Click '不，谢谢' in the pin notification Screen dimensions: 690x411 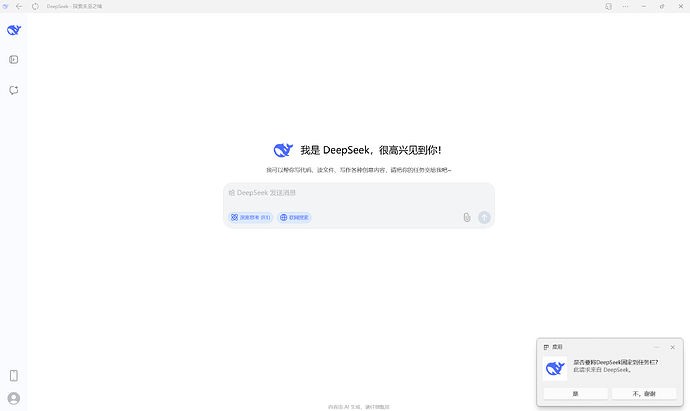[x=644, y=394]
